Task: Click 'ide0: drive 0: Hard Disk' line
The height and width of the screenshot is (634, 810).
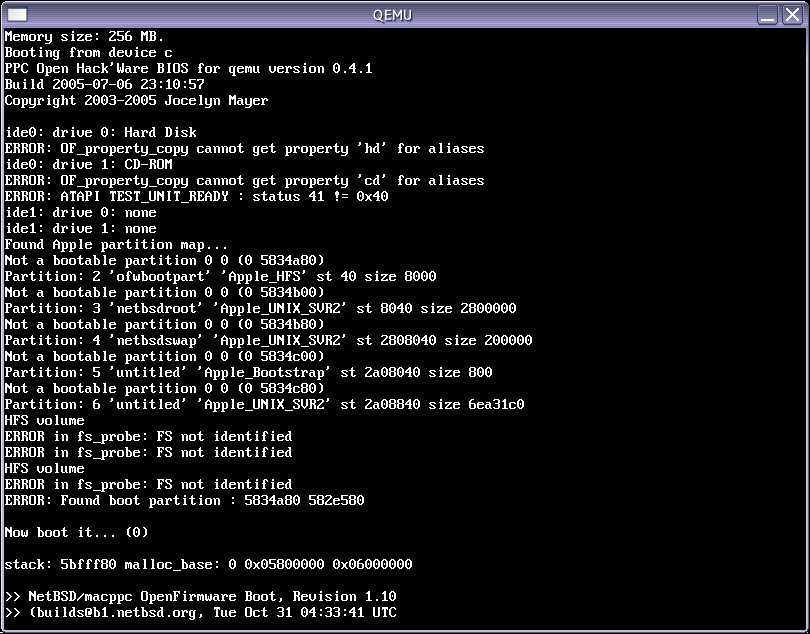Action: pyautogui.click(x=100, y=132)
